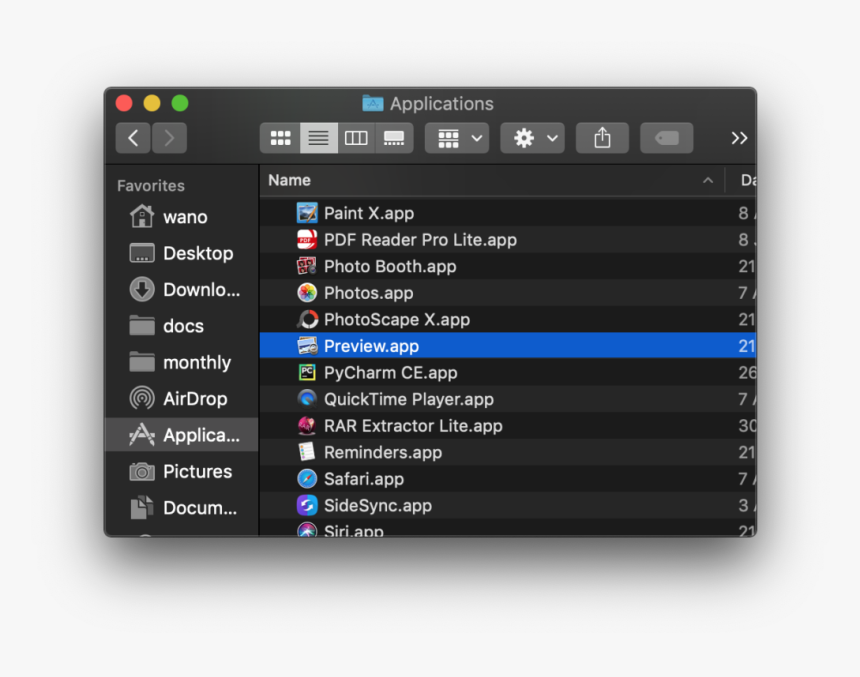
Task: Click the Photos app icon
Action: 307,292
